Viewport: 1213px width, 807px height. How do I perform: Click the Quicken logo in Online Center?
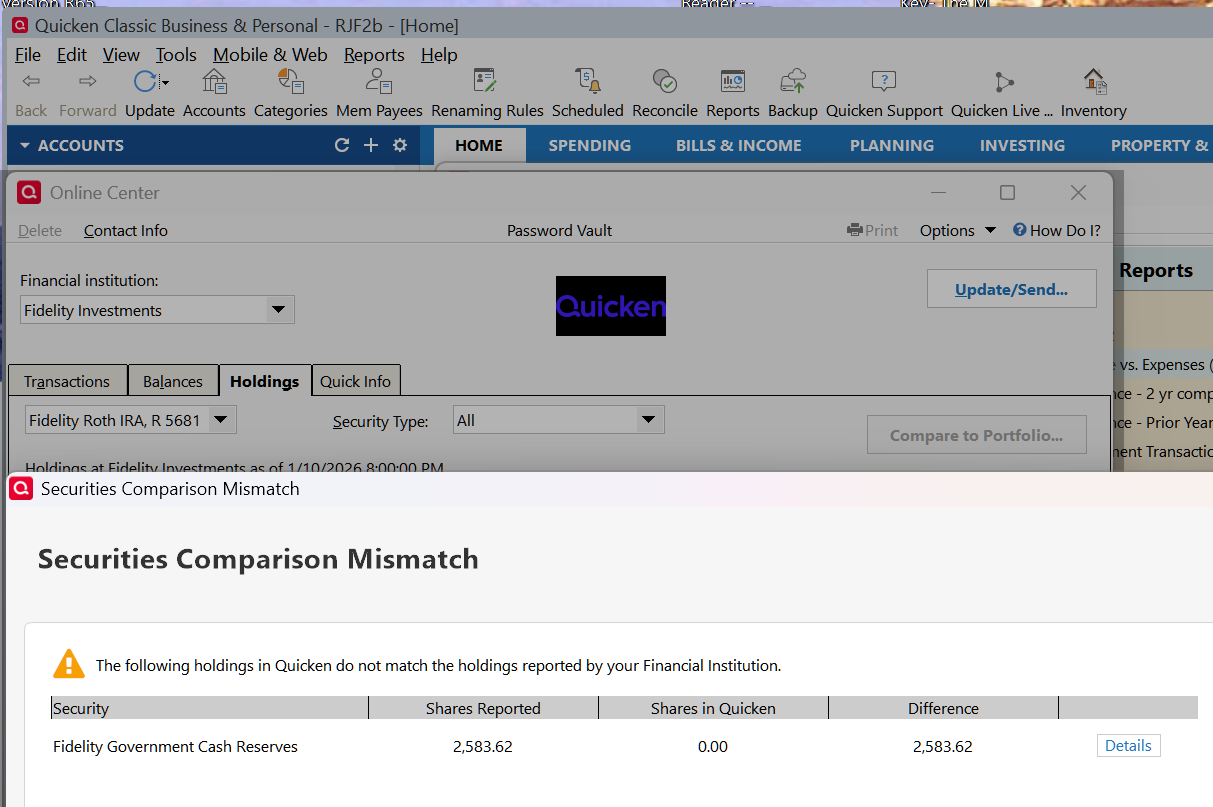[x=611, y=306]
